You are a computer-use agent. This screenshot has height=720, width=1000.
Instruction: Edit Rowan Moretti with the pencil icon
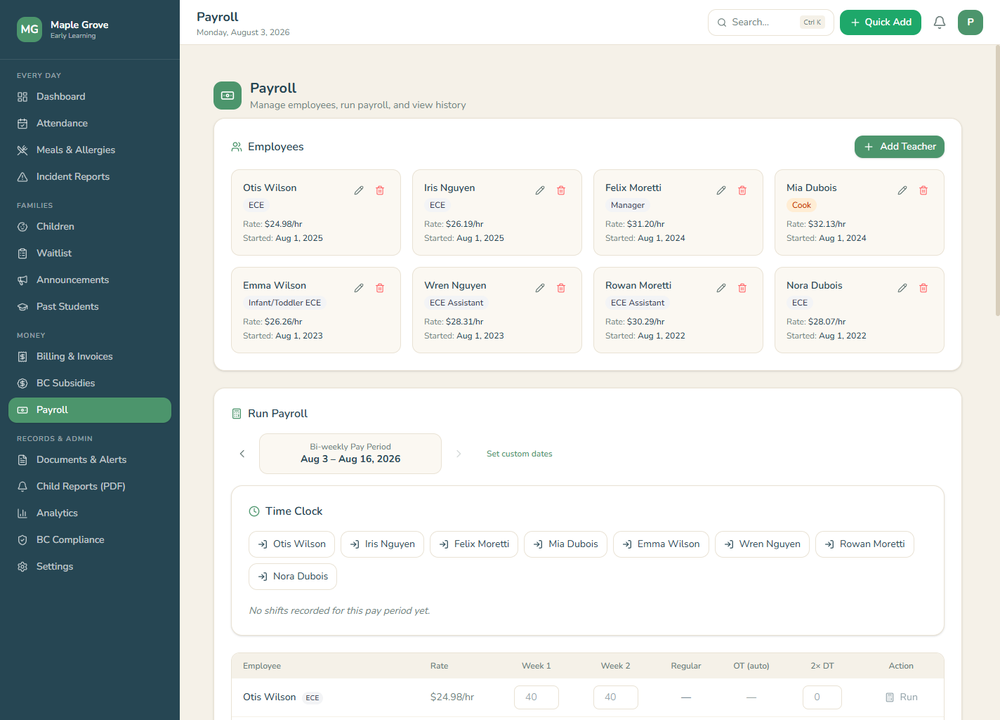(721, 288)
